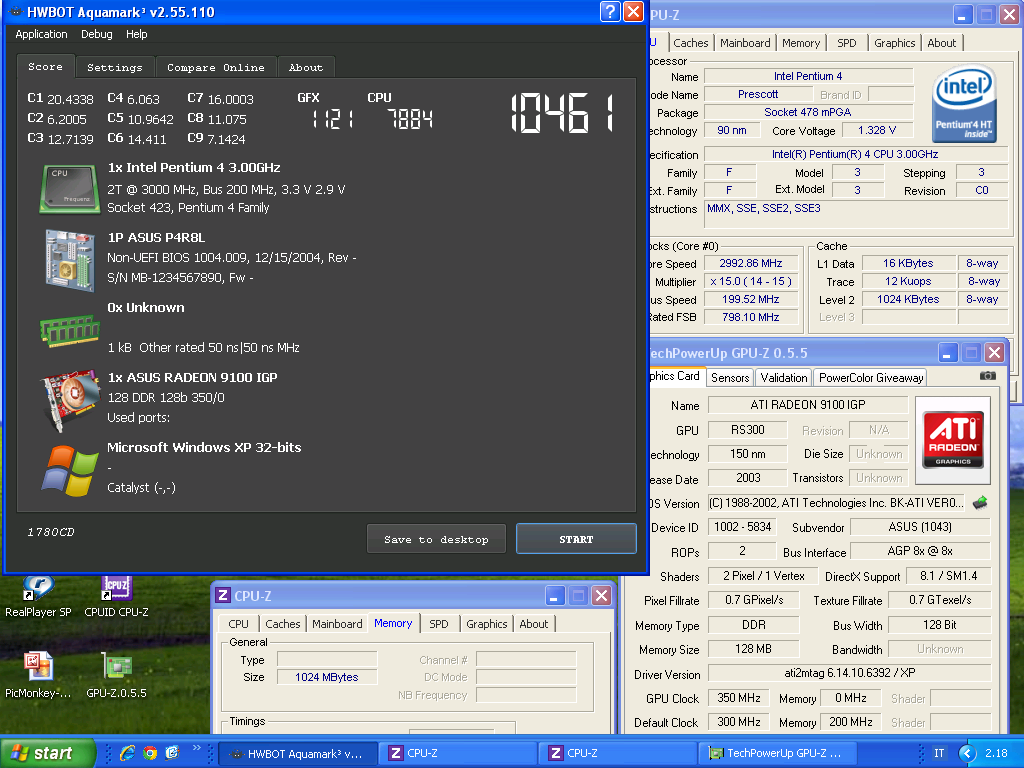The height and width of the screenshot is (768, 1024).
Task: Switch to the second CPU-Z taskbar button
Action: pyautogui.click(x=619, y=753)
